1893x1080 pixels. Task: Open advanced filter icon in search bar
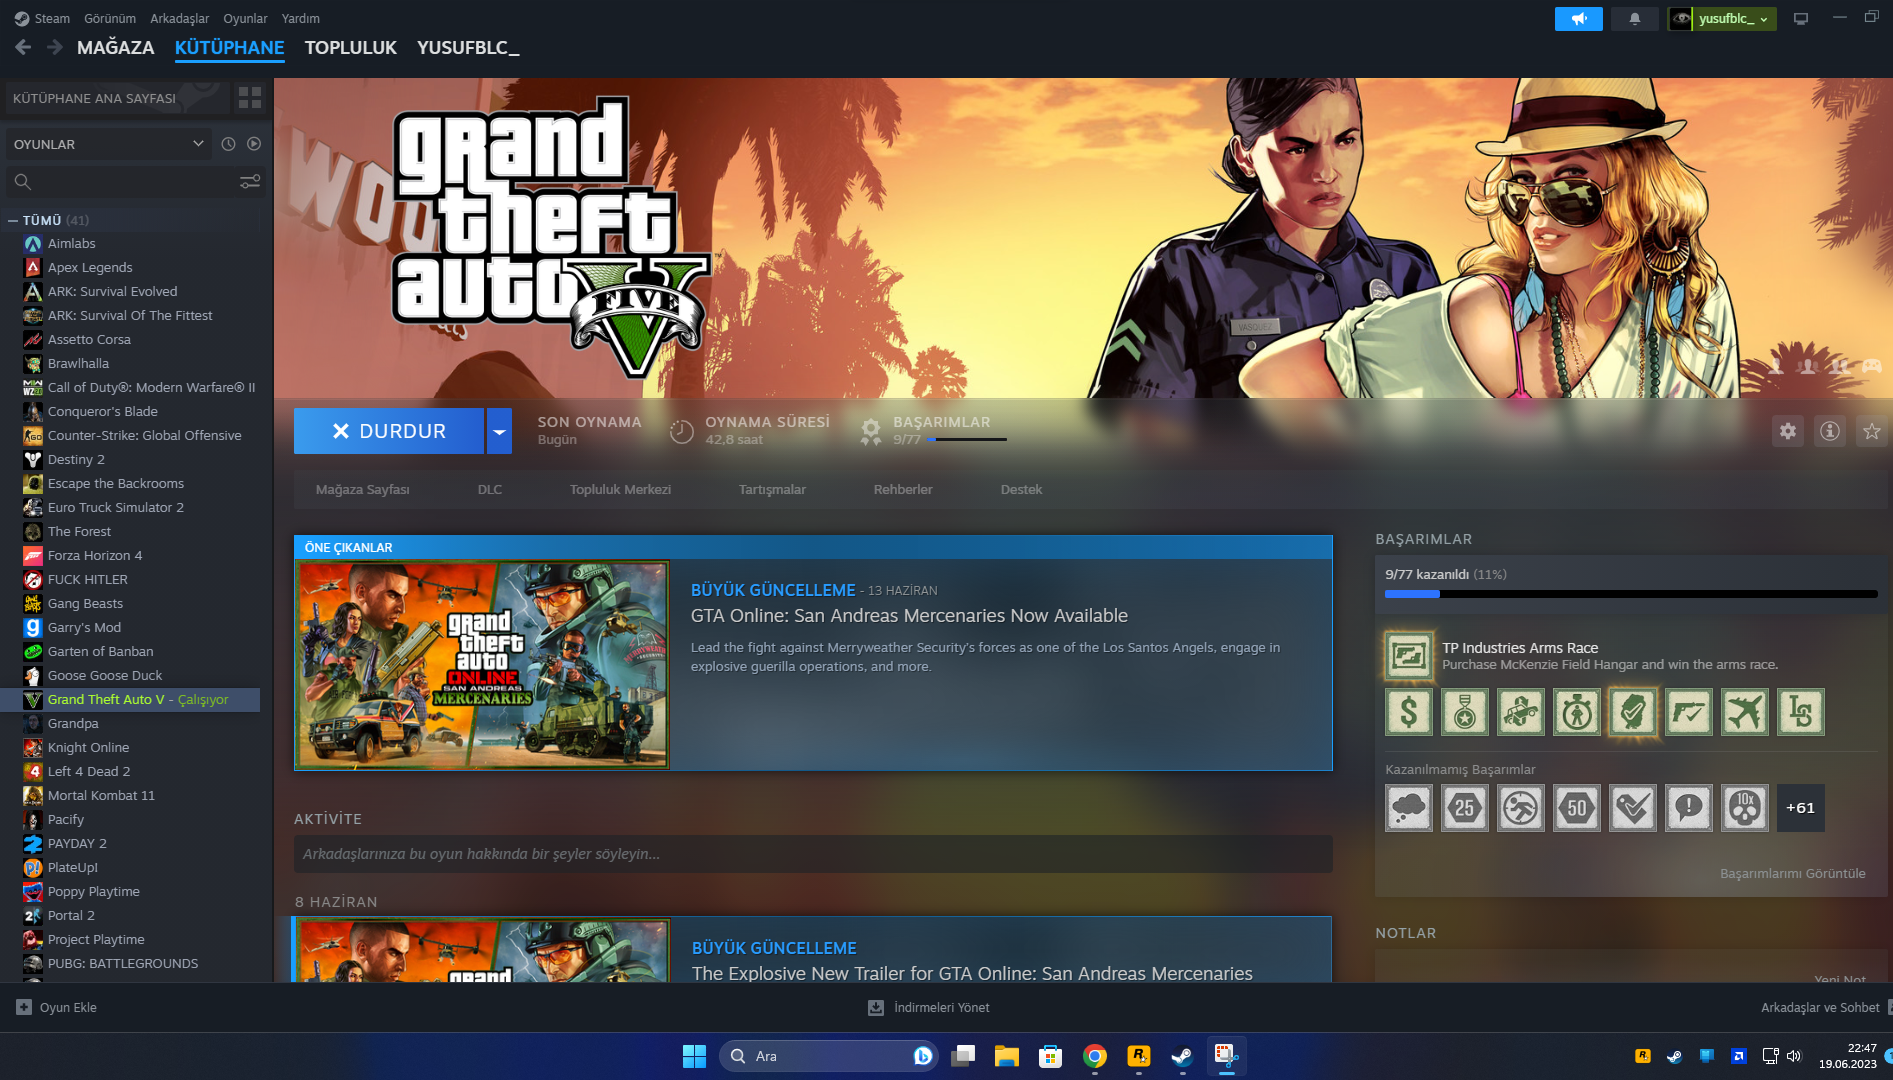coord(250,181)
